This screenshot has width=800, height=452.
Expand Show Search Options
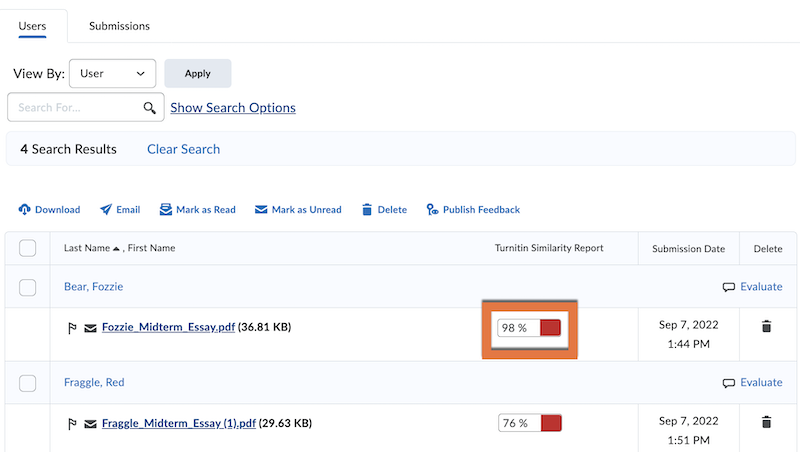point(233,107)
